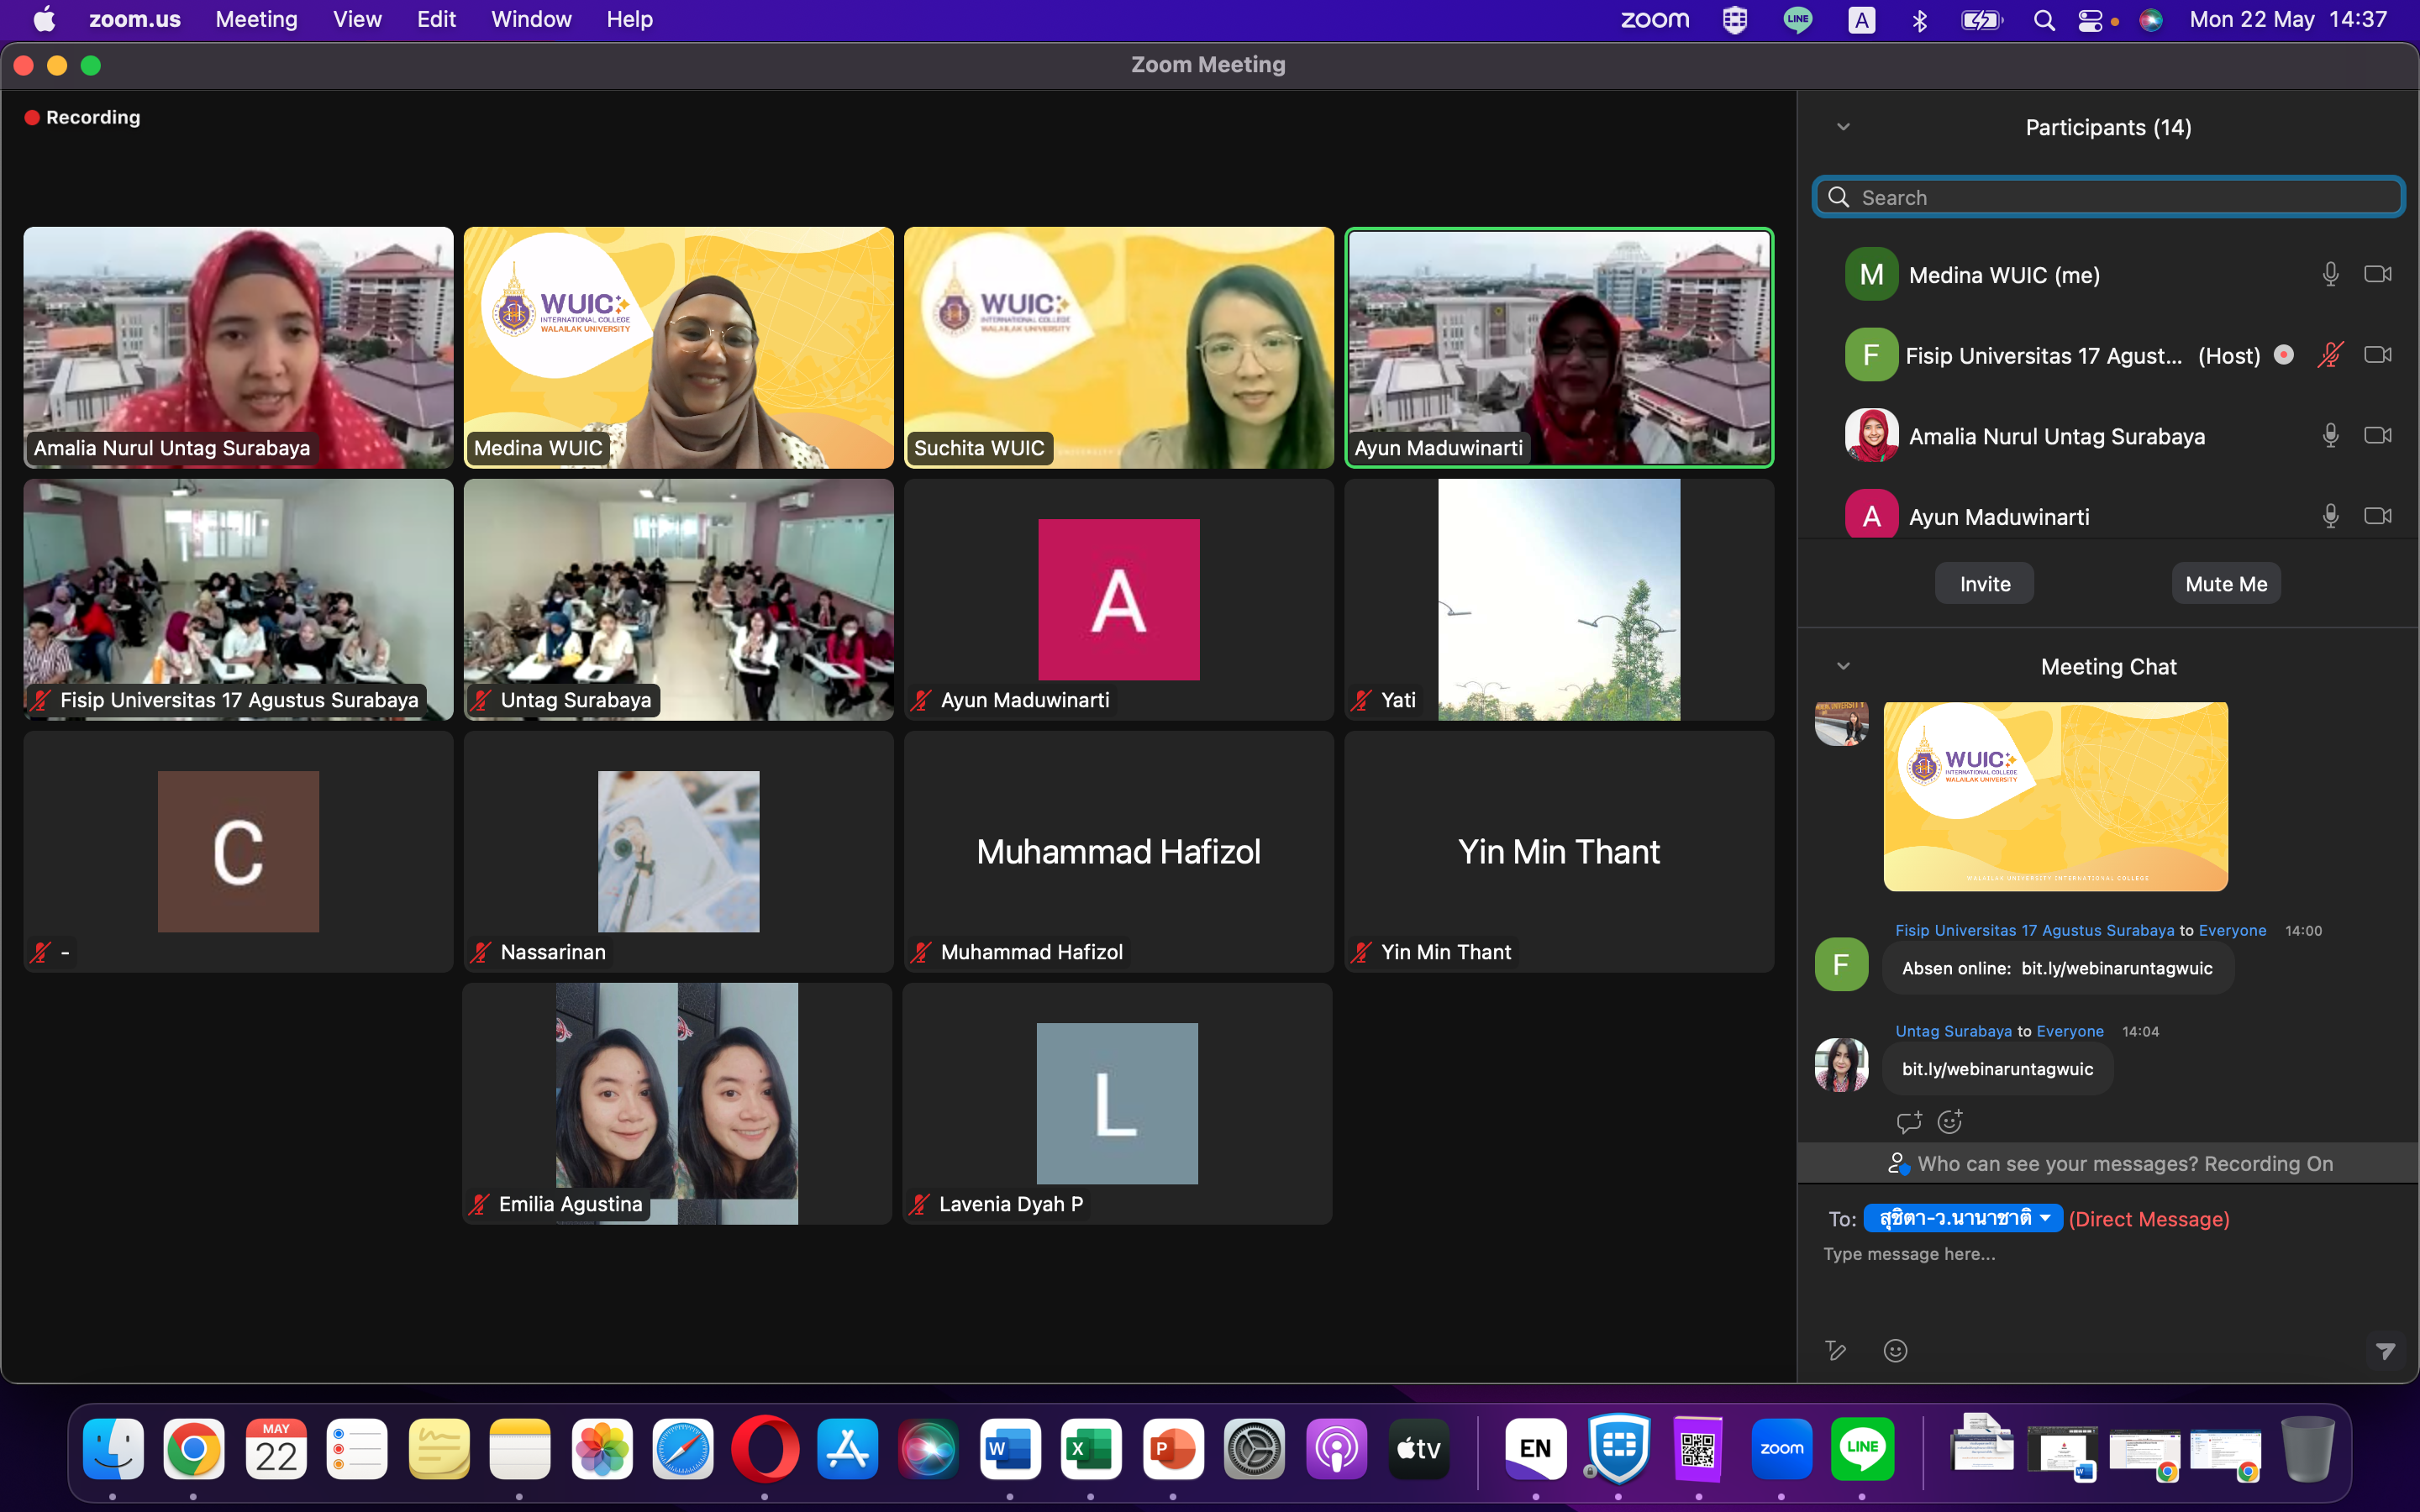Viewport: 2420px width, 1512px height.
Task: Click muted microphone icon for Fisip Universitas host
Action: tap(2330, 355)
